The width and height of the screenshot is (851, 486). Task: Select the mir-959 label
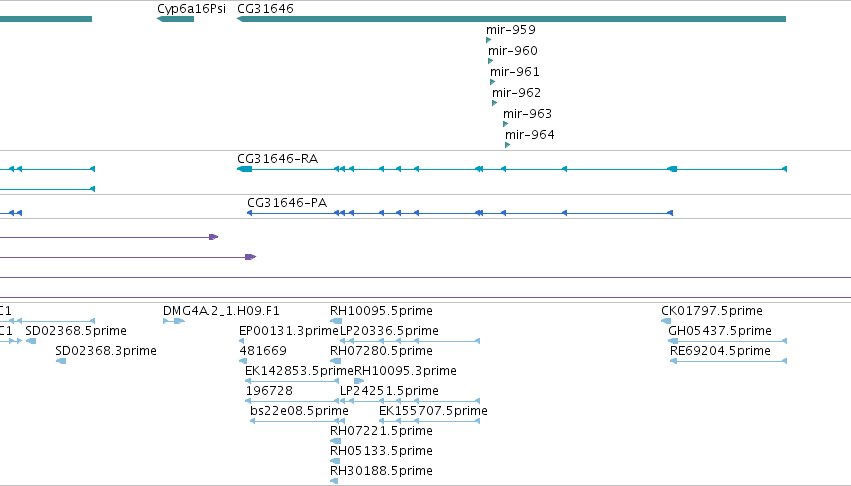tap(511, 30)
